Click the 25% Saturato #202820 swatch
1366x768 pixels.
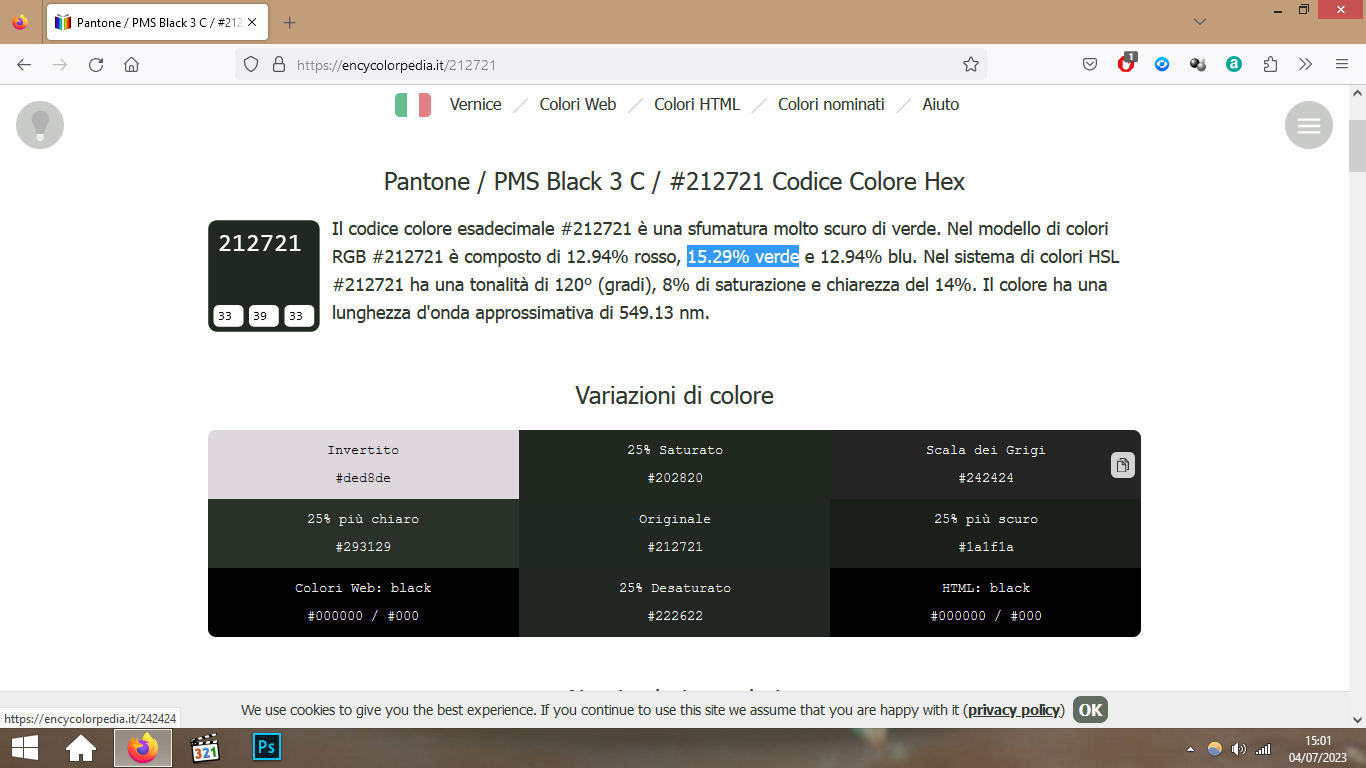(675, 464)
